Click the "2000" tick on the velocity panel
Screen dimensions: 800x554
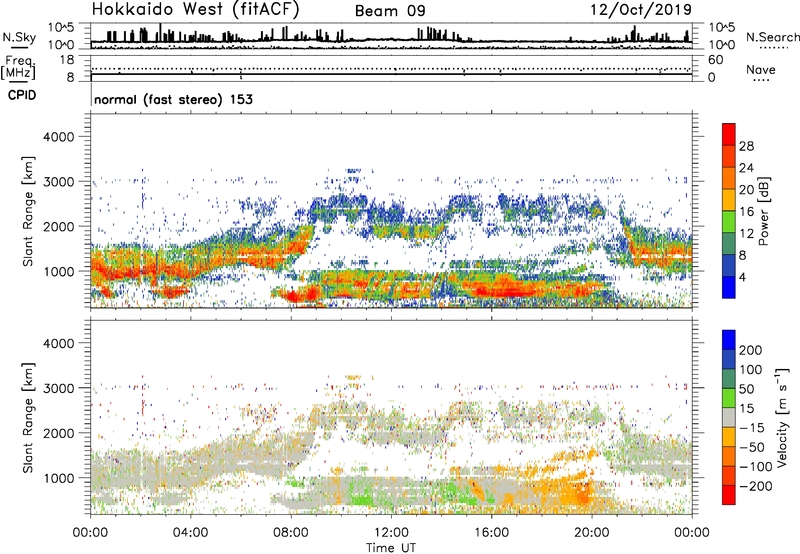(59, 433)
